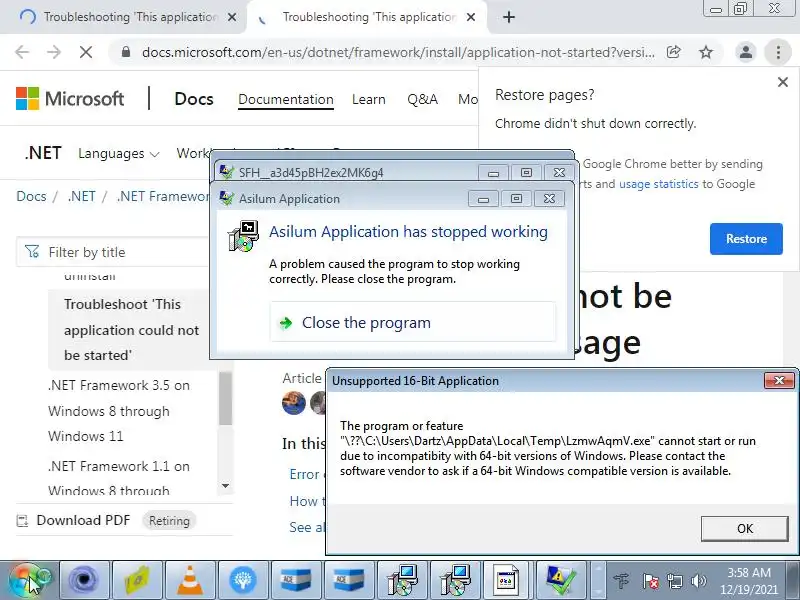Open the purple swirl taskbar app
Viewport: 800px width, 600px height.
click(85, 581)
